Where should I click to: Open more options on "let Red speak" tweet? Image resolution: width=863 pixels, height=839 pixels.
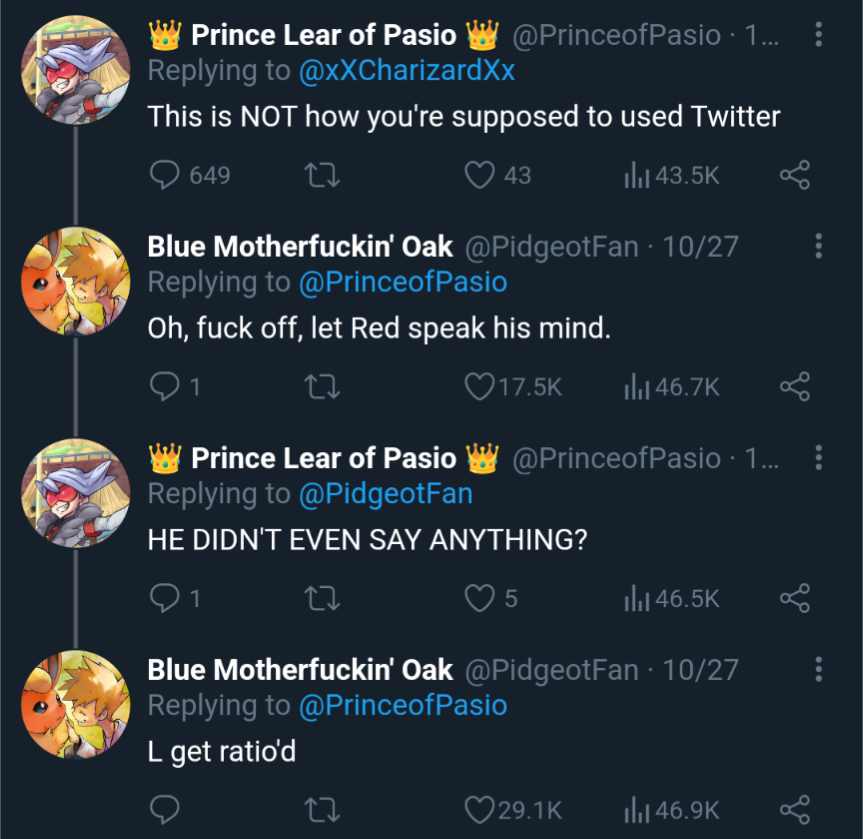point(819,247)
